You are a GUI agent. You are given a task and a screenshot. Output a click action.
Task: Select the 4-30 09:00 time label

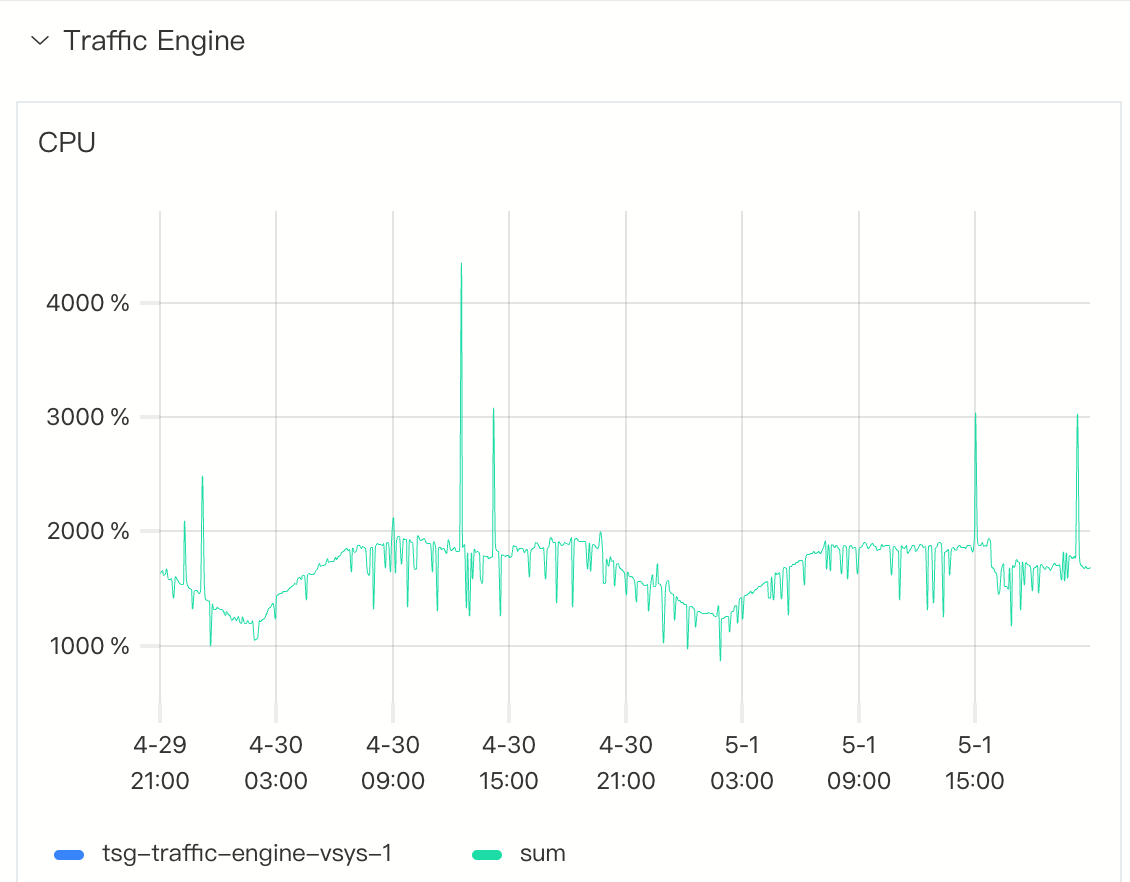pyautogui.click(x=393, y=763)
